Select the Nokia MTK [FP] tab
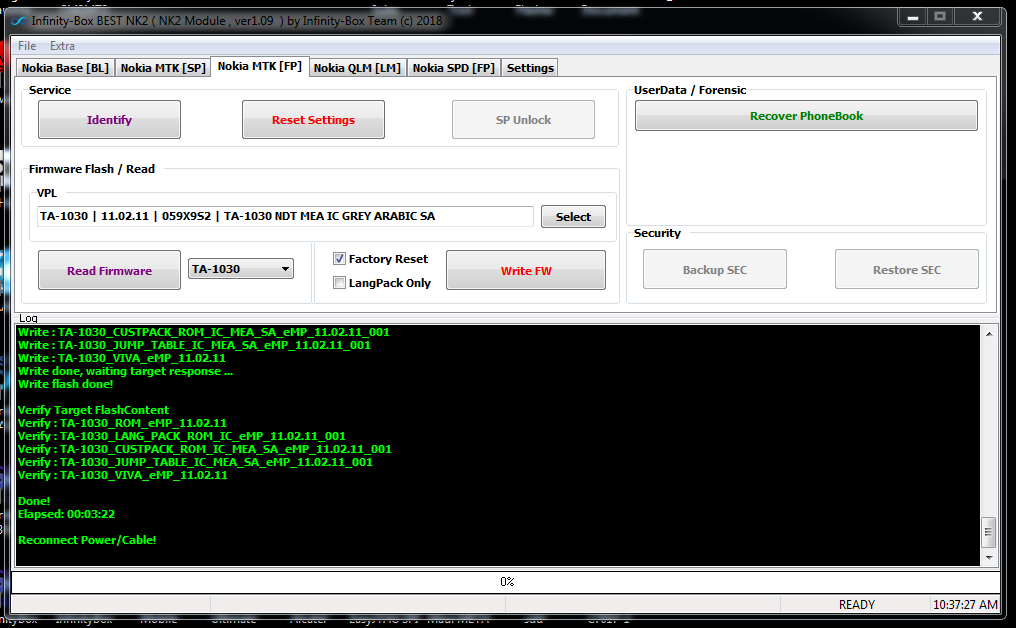 tap(260, 66)
